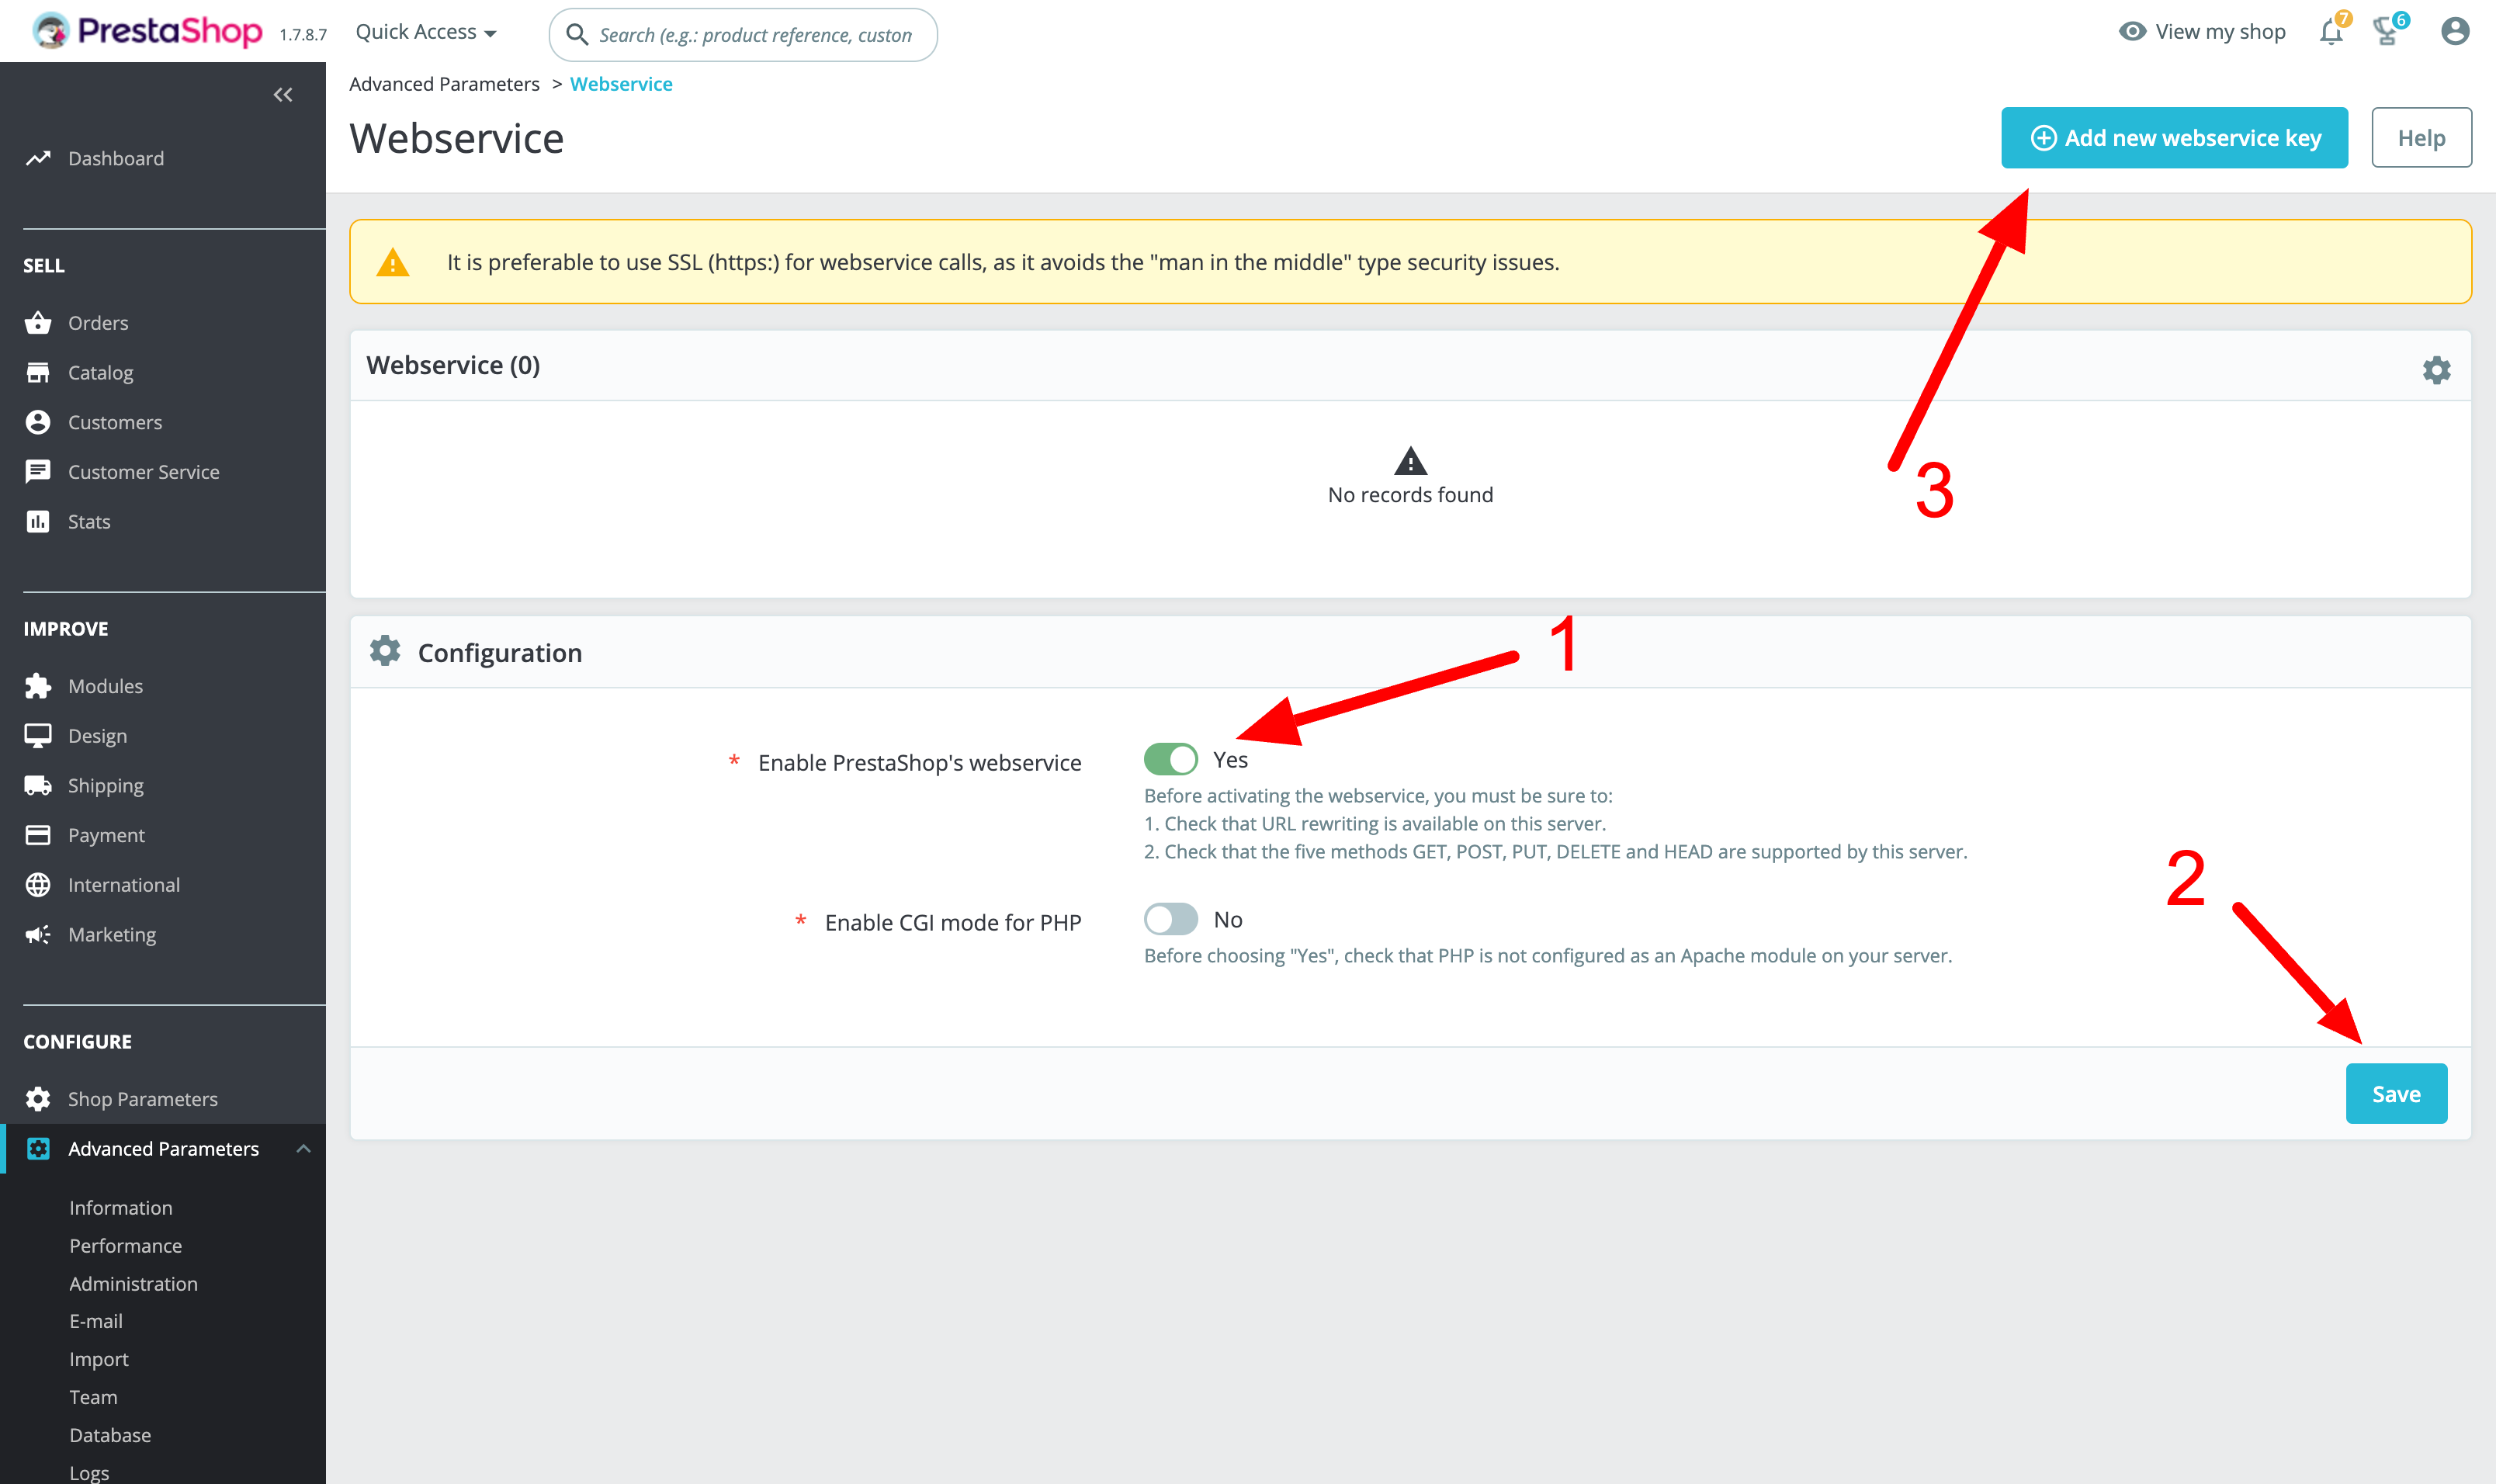Open the E-mail submenu item

96,1322
